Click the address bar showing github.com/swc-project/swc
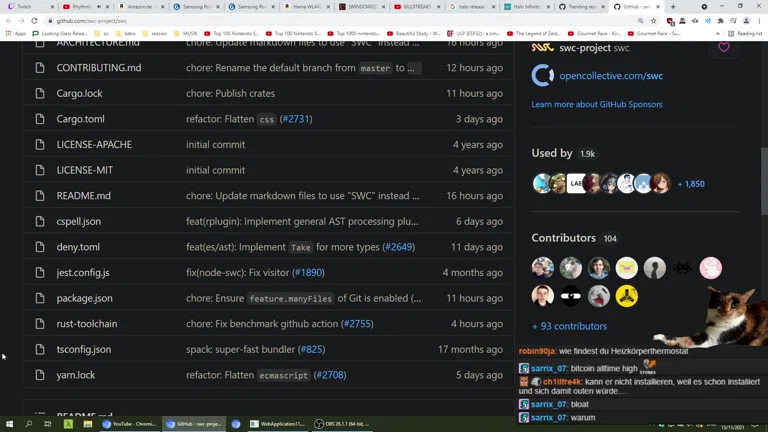 coord(300,20)
